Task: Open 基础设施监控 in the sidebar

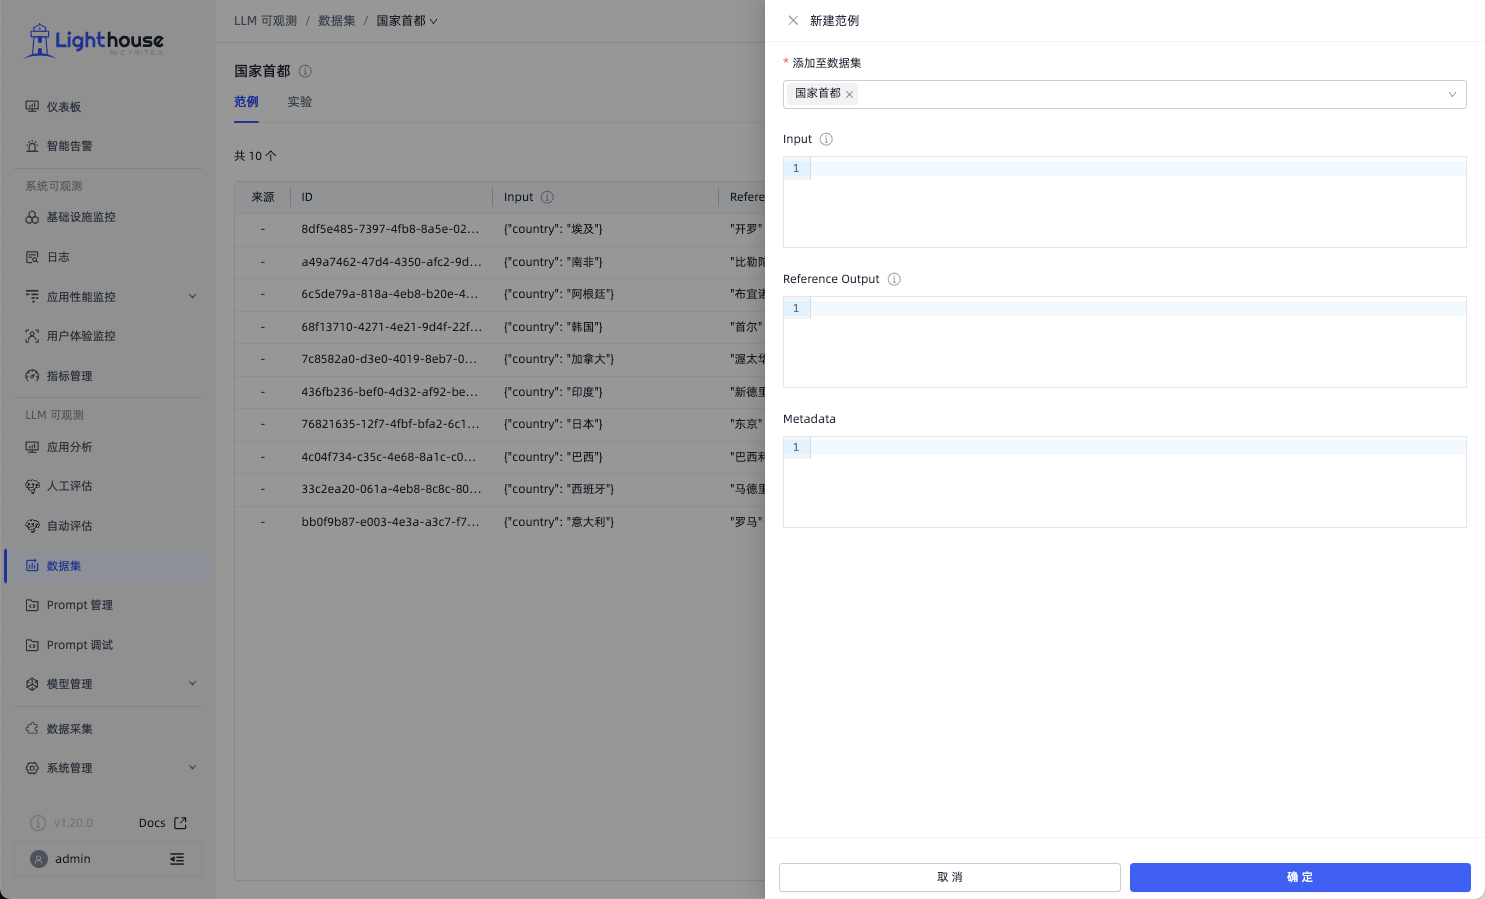Action: (108, 217)
